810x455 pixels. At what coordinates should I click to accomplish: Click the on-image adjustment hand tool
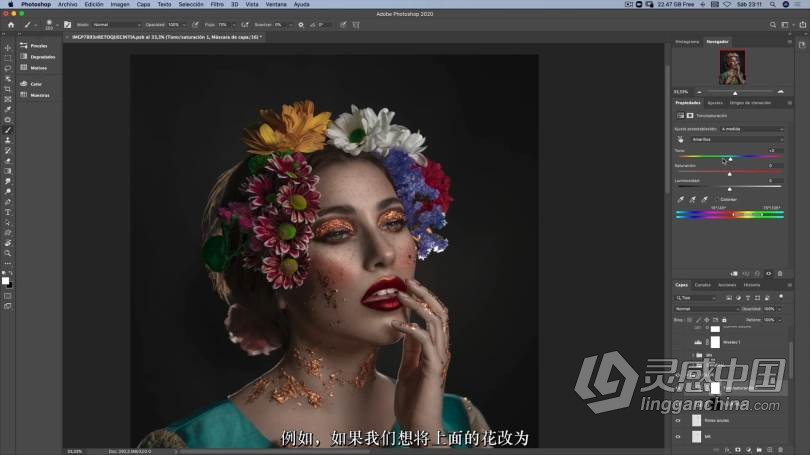(680, 139)
